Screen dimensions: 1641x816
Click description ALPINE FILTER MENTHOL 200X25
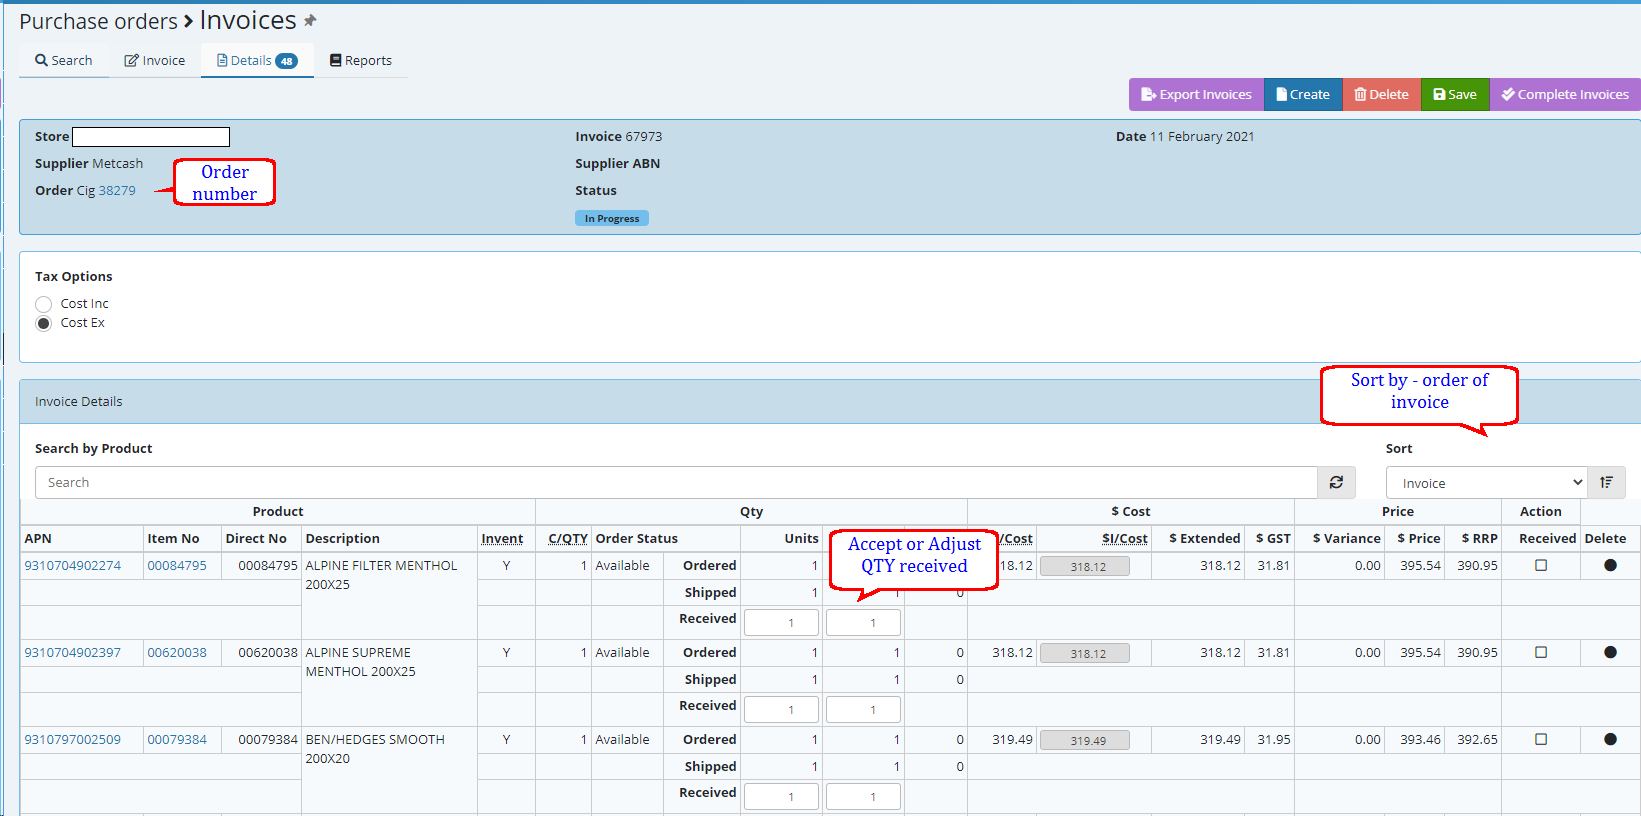(x=381, y=575)
